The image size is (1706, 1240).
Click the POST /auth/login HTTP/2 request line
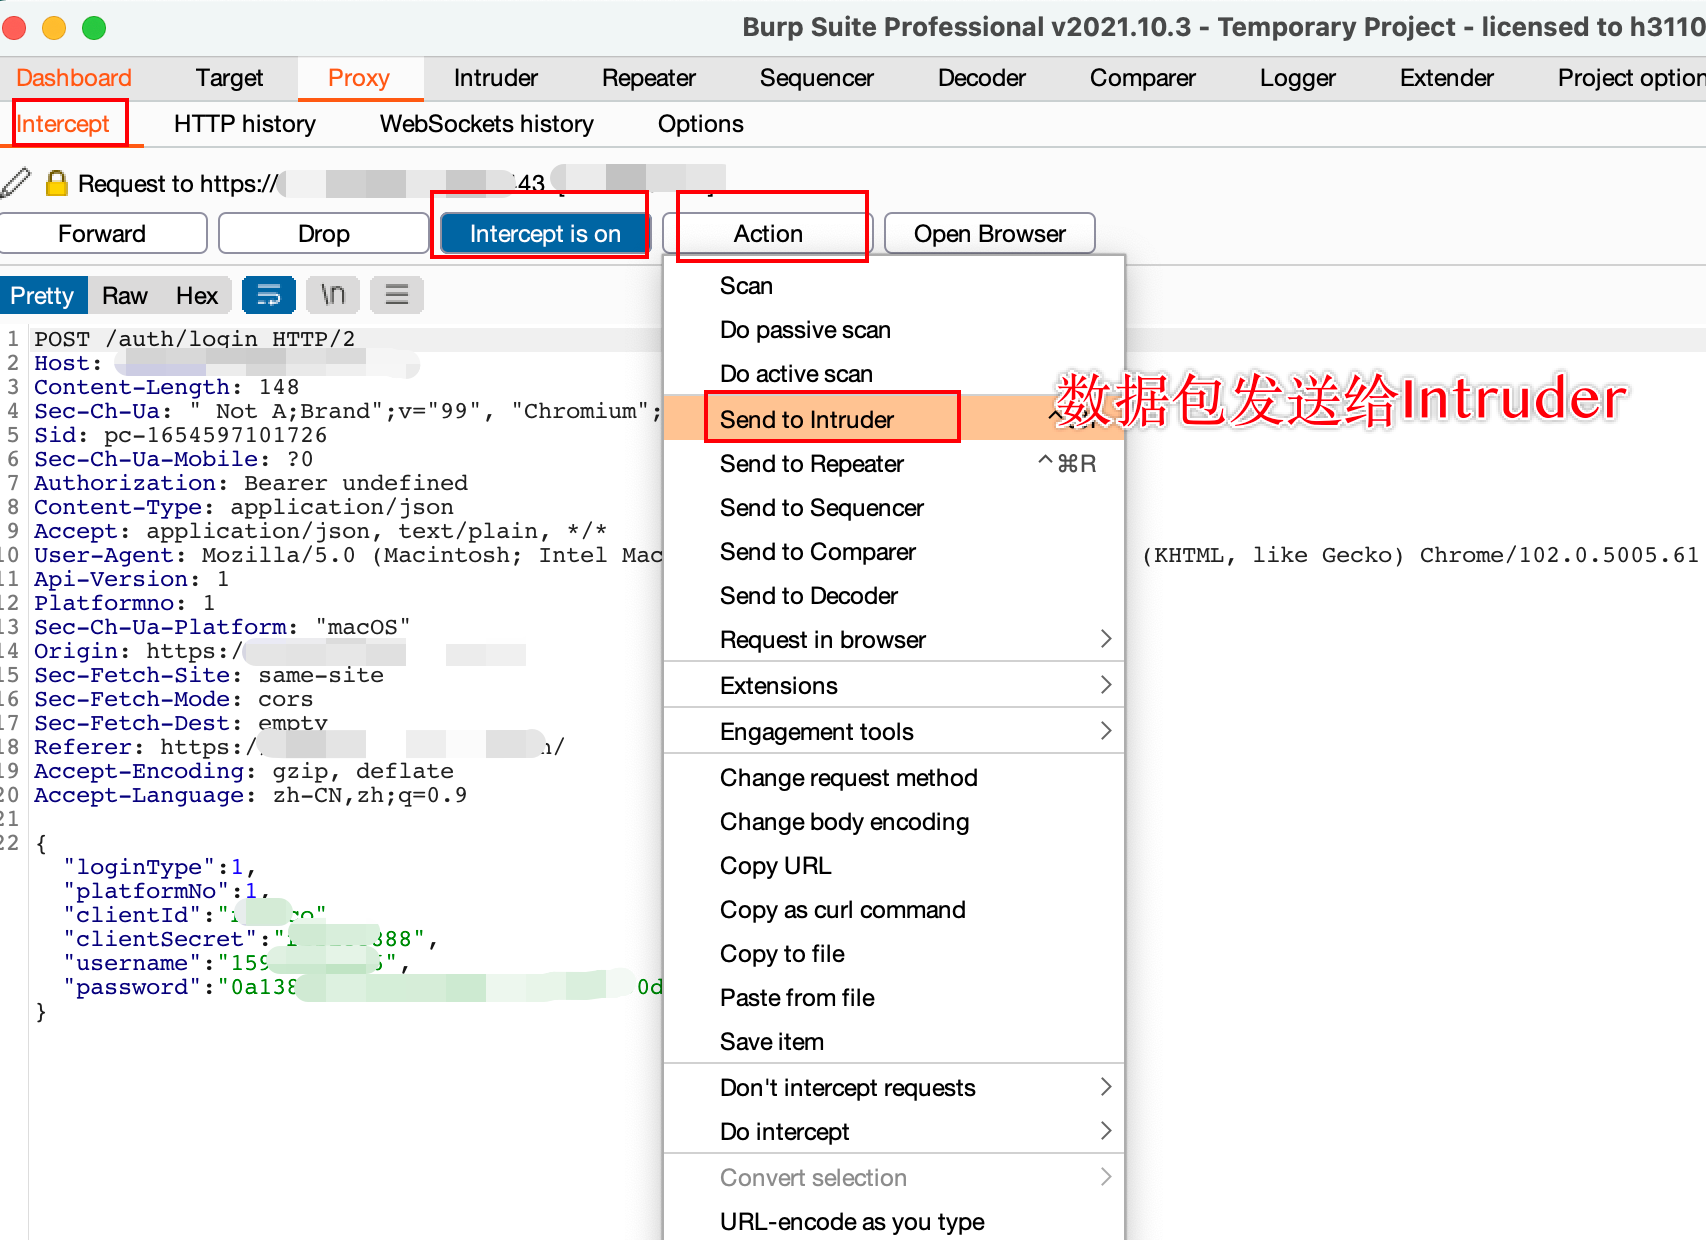pyautogui.click(x=194, y=339)
